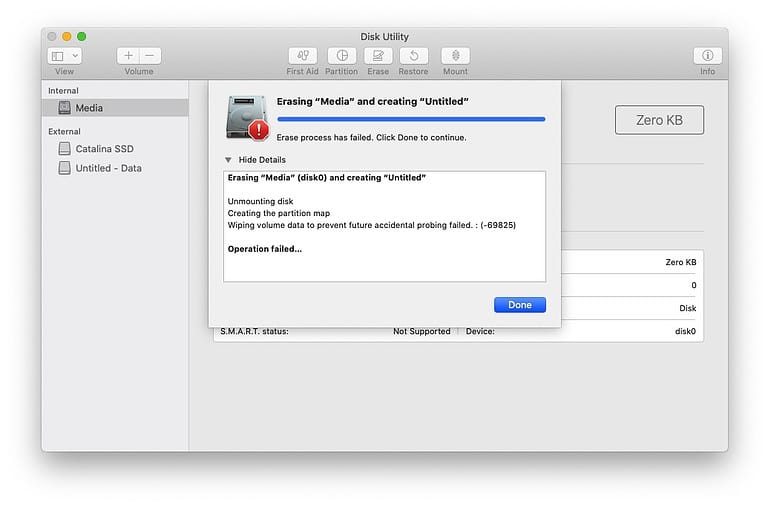Click the add volume plus button
The image size is (768, 505).
(x=128, y=56)
